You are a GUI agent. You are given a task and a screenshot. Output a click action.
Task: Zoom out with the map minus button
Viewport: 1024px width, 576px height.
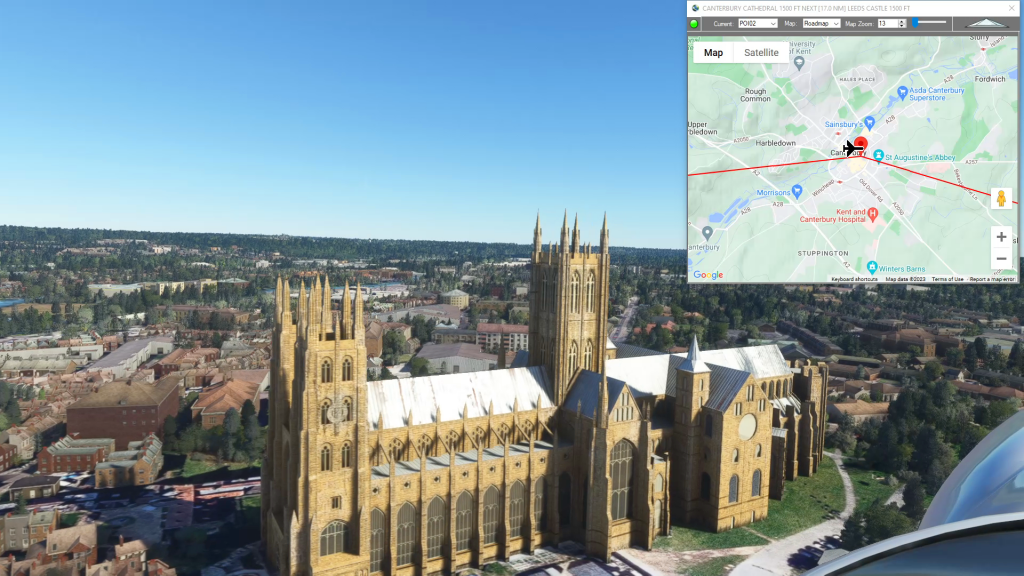[x=1001, y=259]
